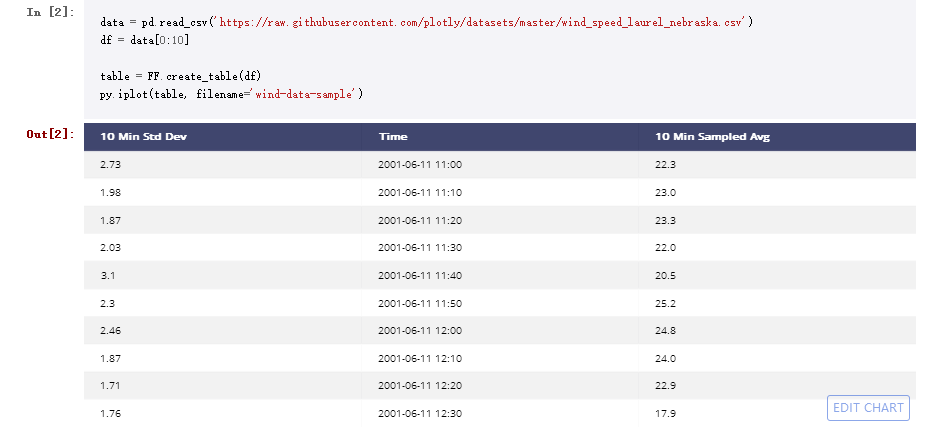Click the line 'table = FF.create_table(df)'
Screen dimensions: 931x430
[x=180, y=76]
